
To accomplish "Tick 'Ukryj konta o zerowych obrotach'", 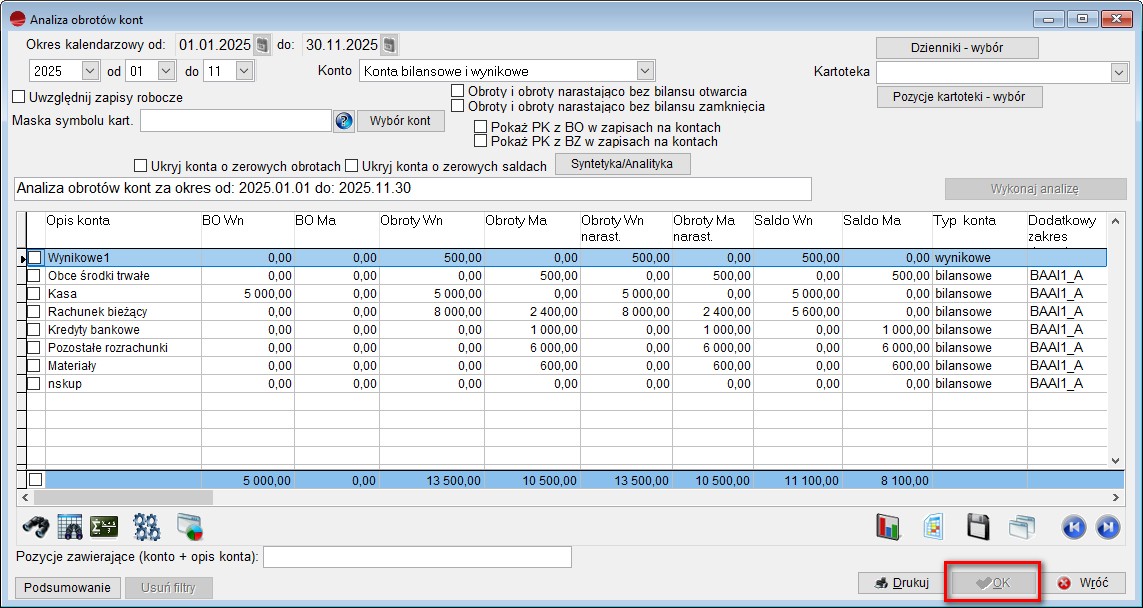I will point(141,166).
